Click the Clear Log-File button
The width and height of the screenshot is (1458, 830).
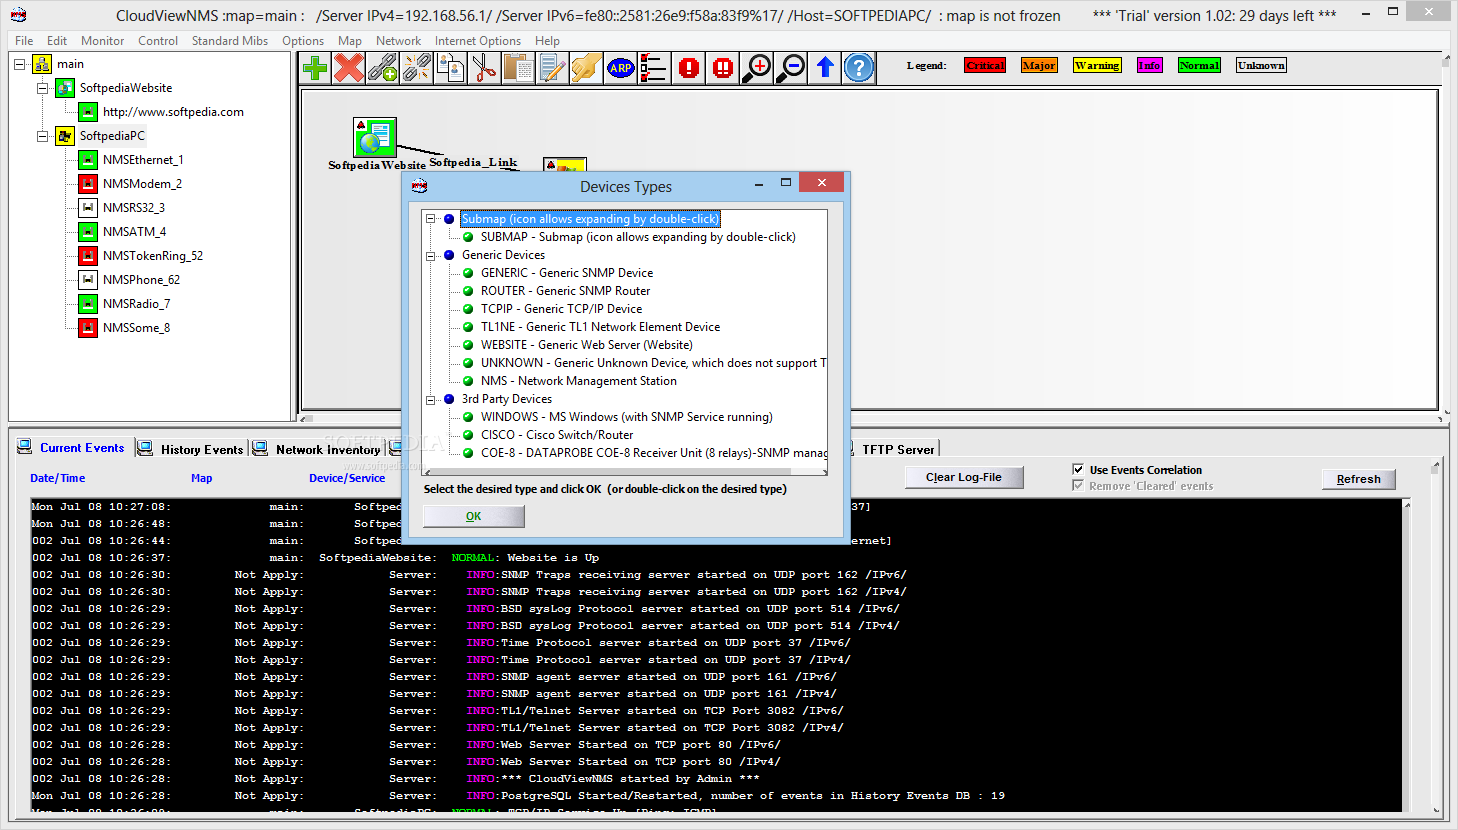[964, 477]
